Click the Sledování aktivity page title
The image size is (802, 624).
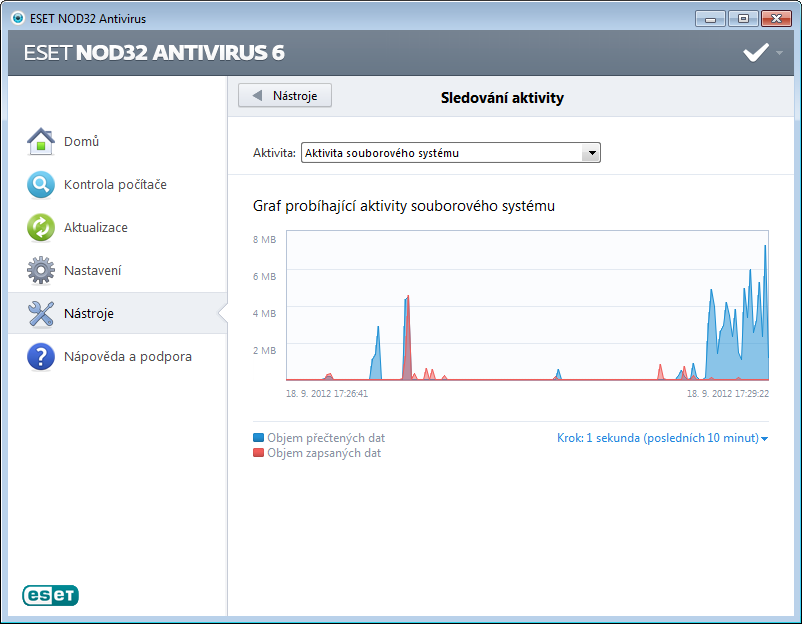point(502,98)
